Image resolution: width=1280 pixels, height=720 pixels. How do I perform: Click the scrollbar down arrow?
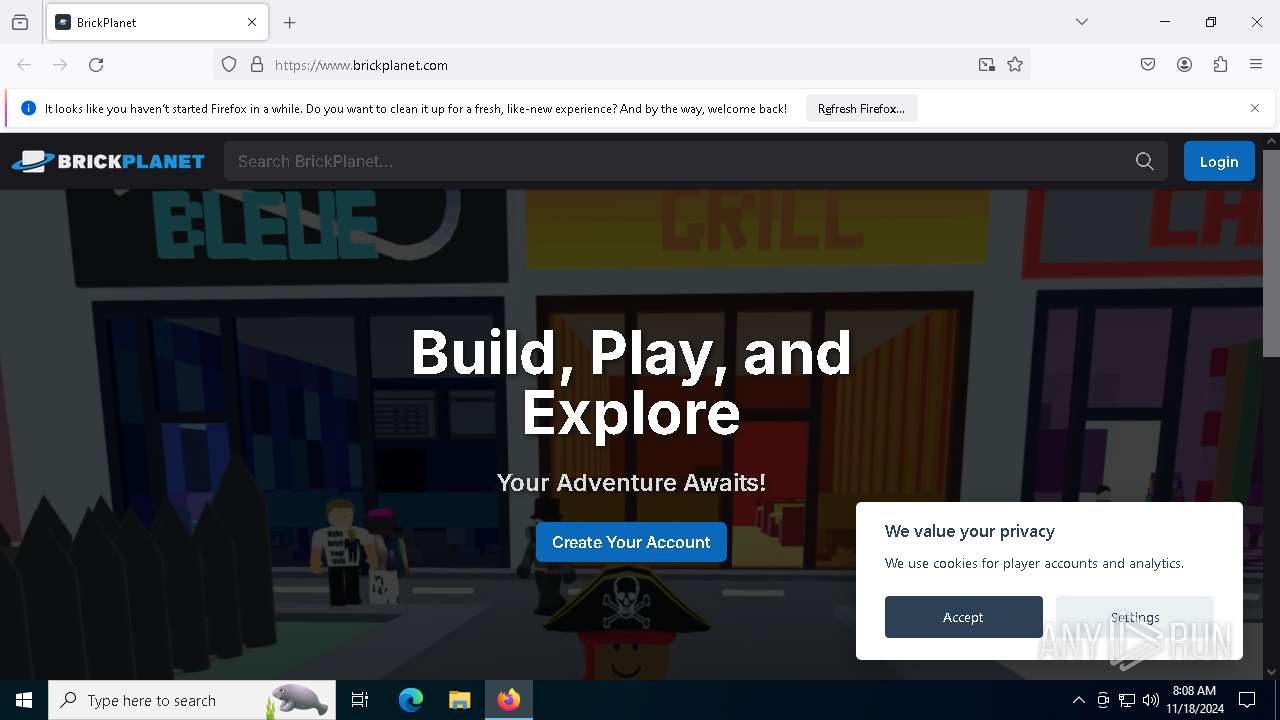pyautogui.click(x=1271, y=672)
